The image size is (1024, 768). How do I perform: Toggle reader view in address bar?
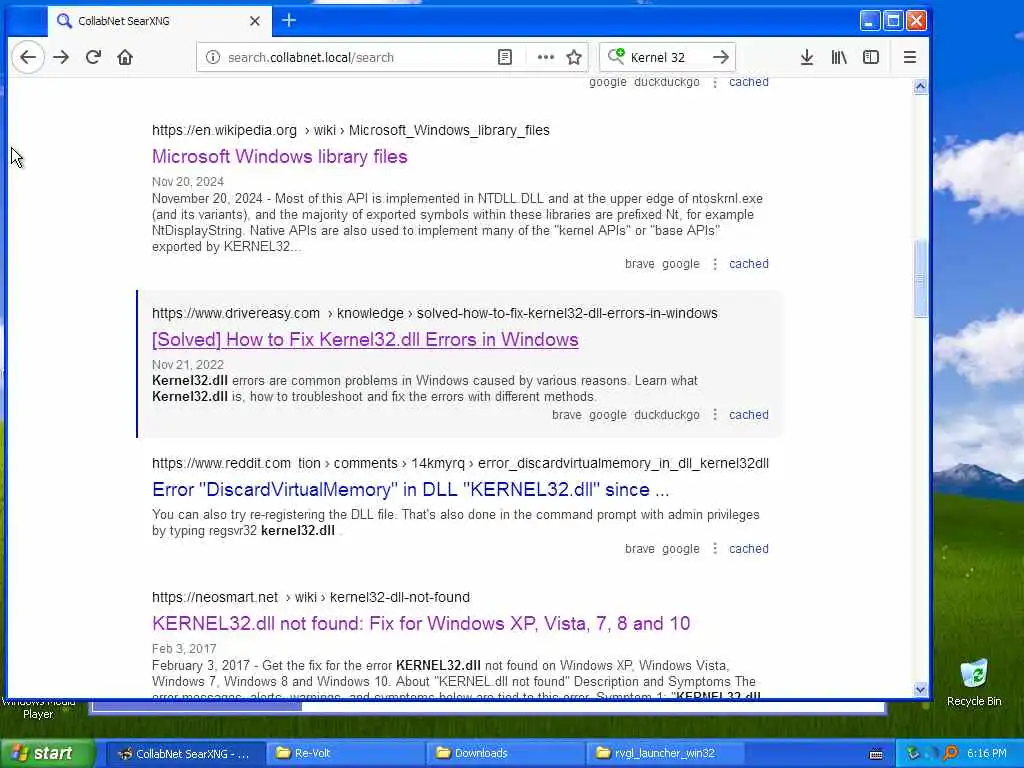pos(504,57)
